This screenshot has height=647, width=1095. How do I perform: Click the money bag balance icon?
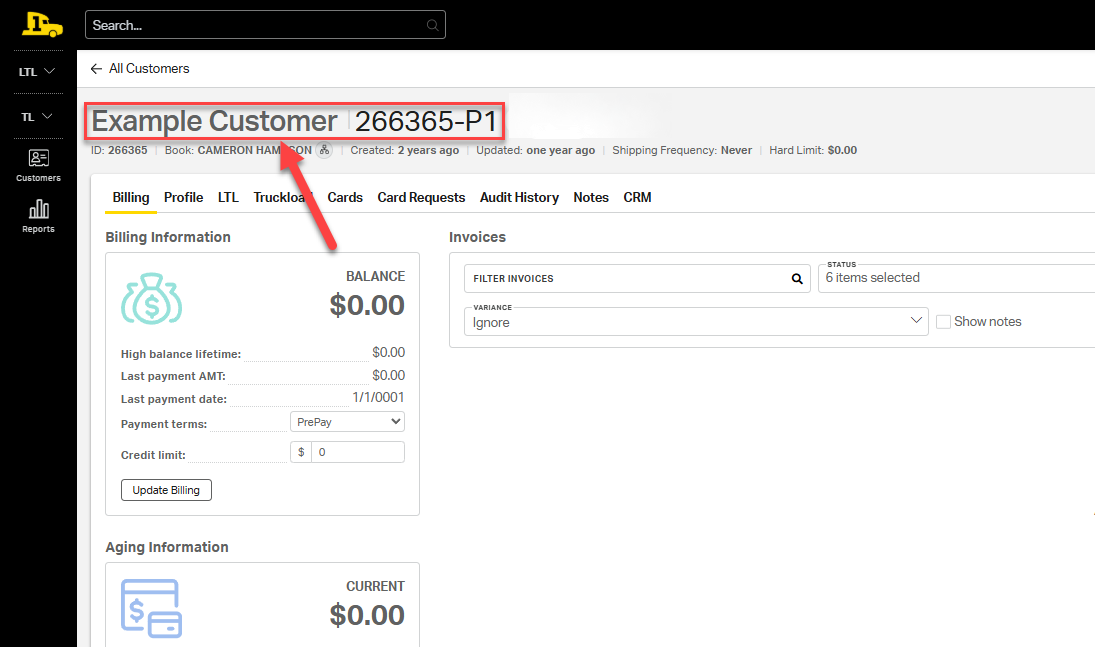pyautogui.click(x=152, y=299)
